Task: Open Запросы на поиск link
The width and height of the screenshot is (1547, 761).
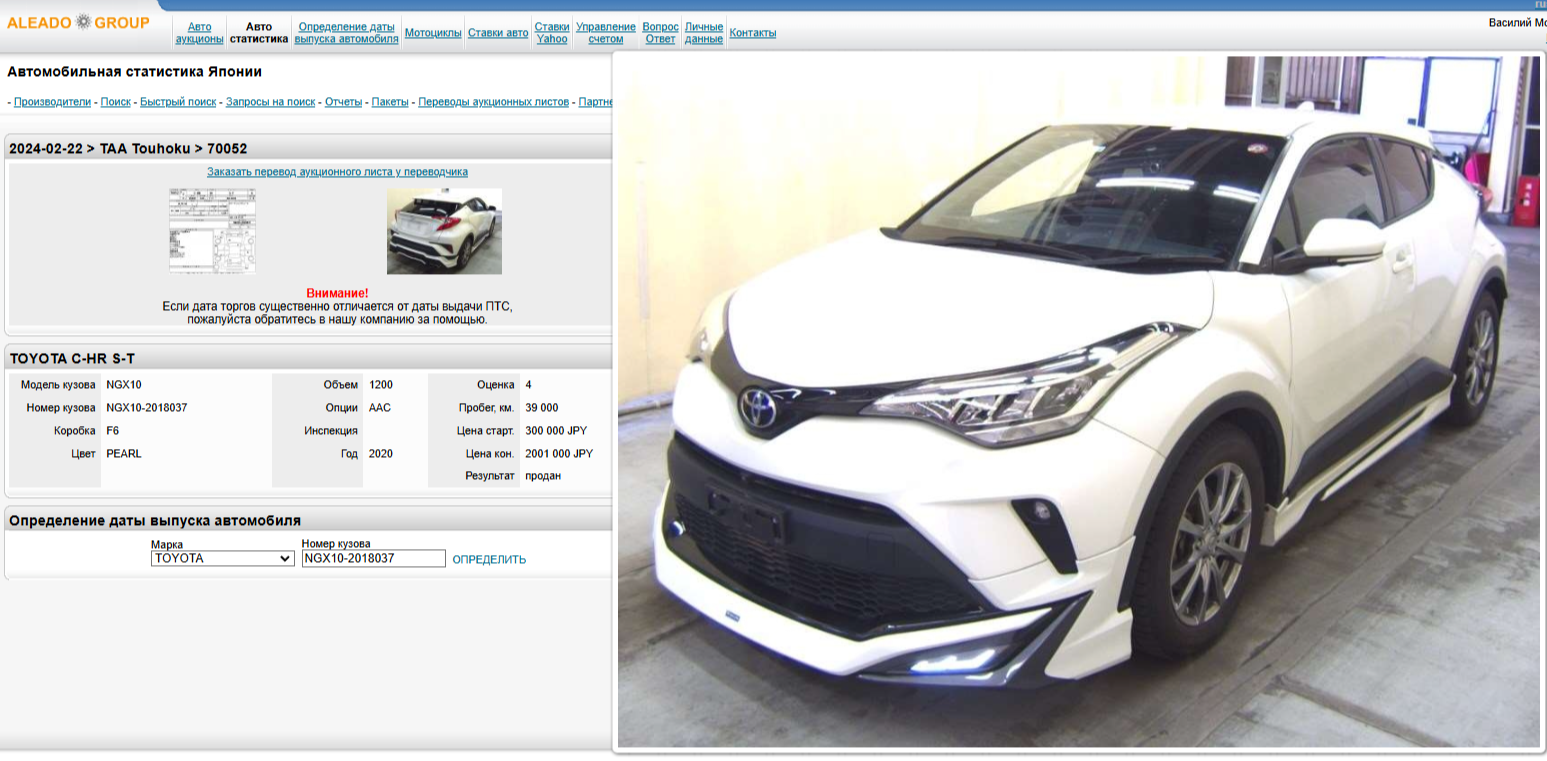Action: (270, 102)
